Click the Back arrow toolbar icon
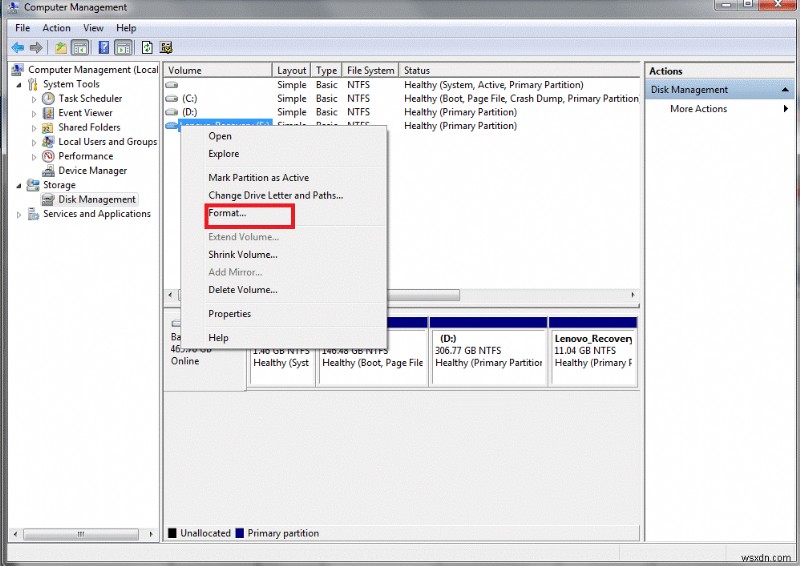 [x=17, y=47]
